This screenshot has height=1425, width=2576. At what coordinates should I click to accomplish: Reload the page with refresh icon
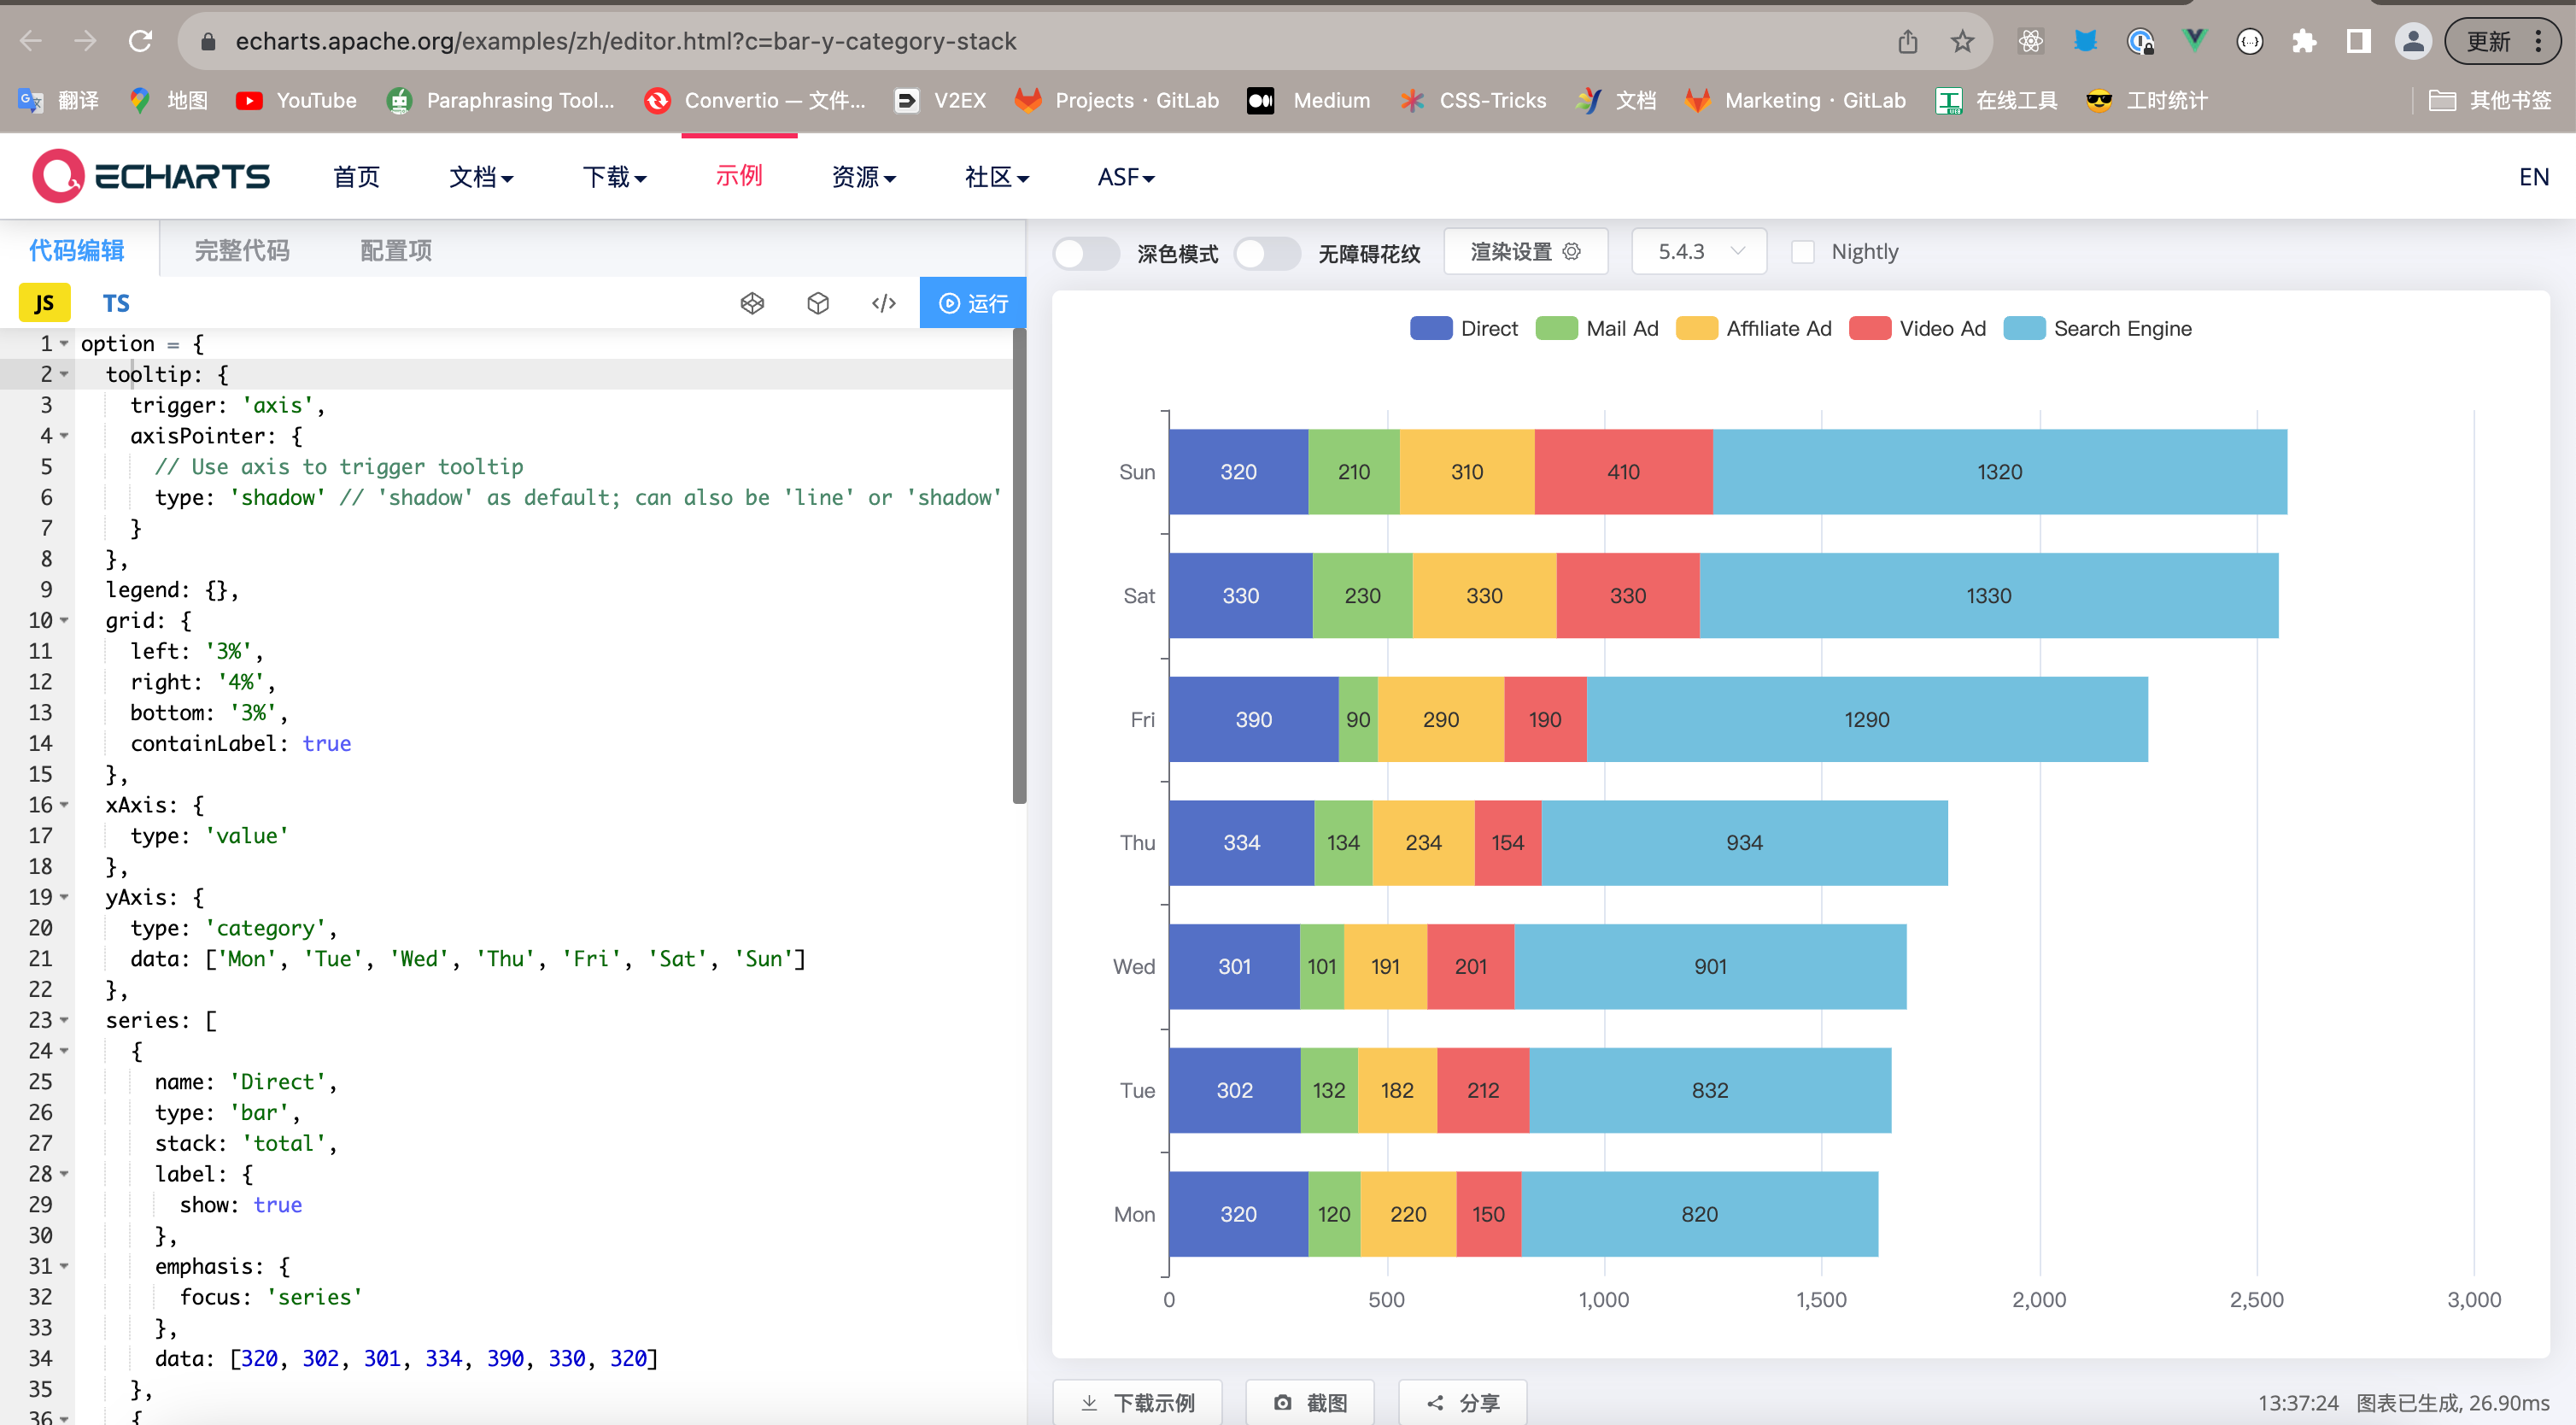[x=141, y=41]
